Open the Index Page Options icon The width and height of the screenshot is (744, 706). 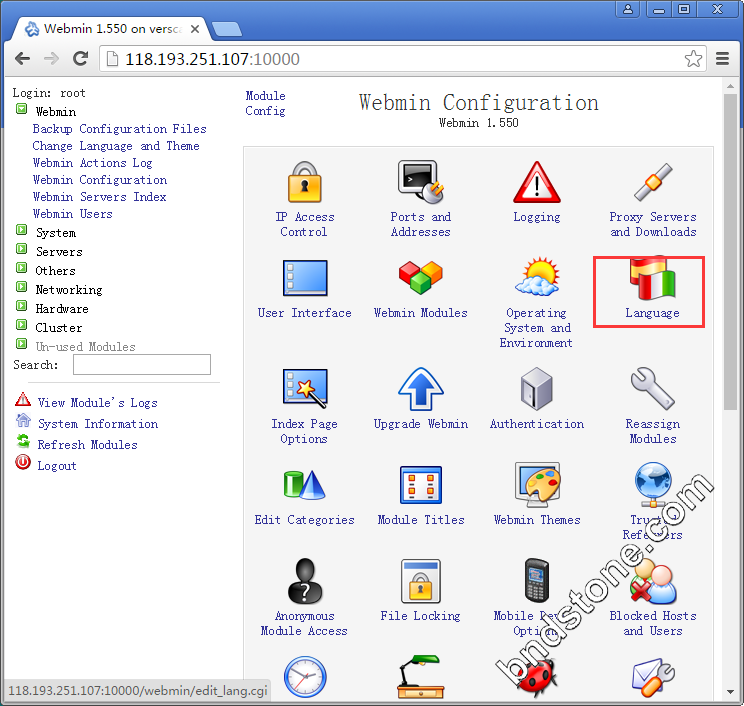305,388
